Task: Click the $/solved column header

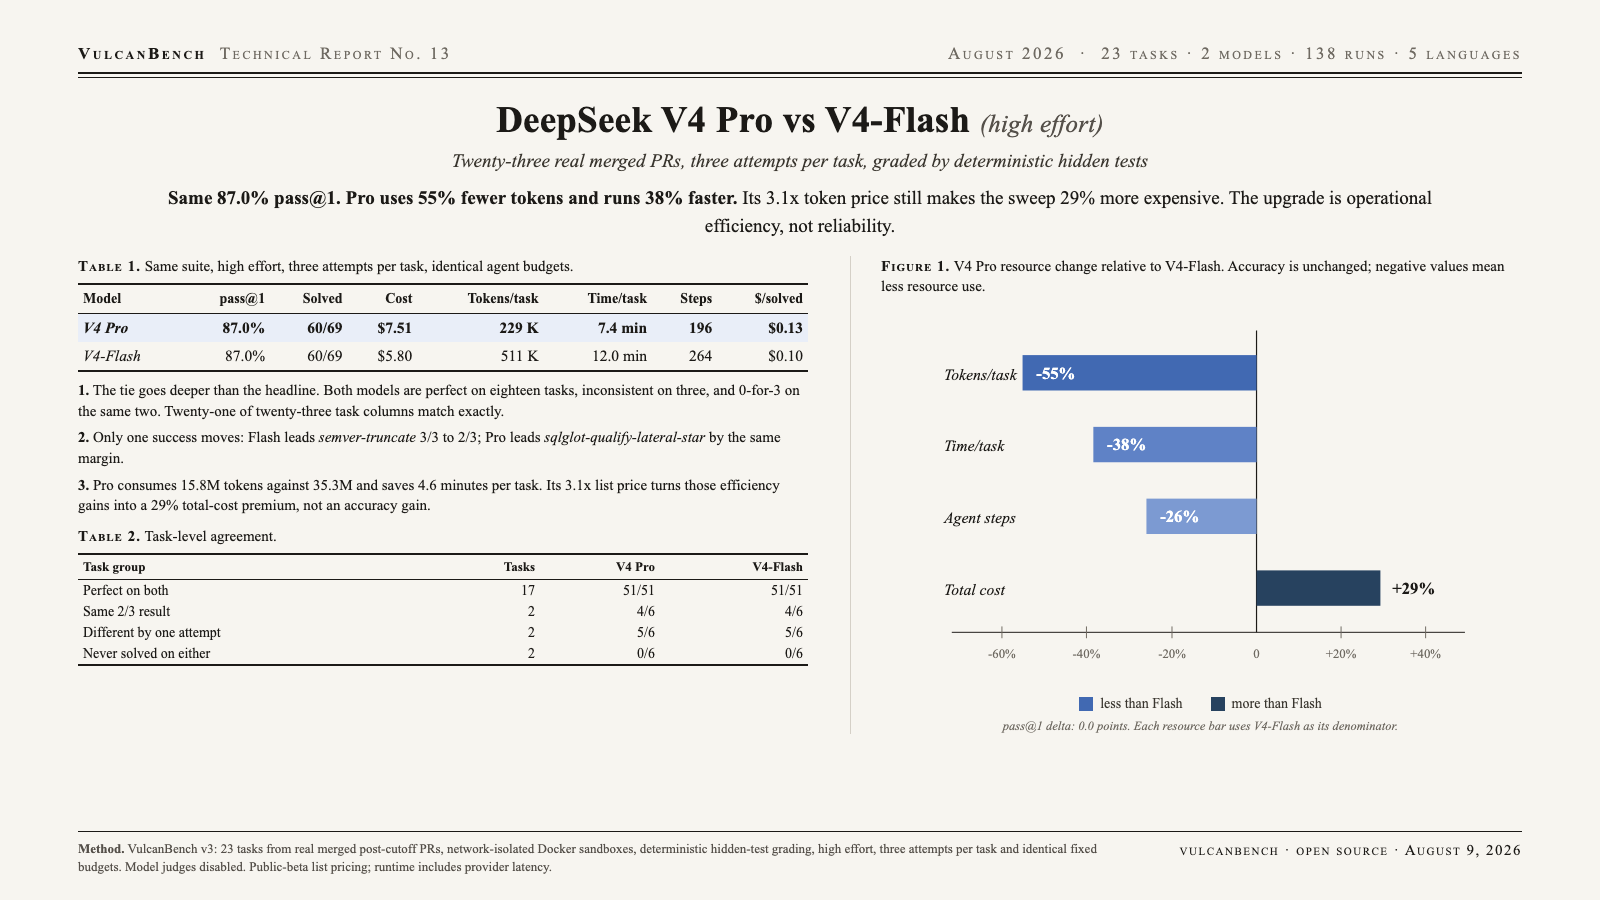Action: click(779, 298)
